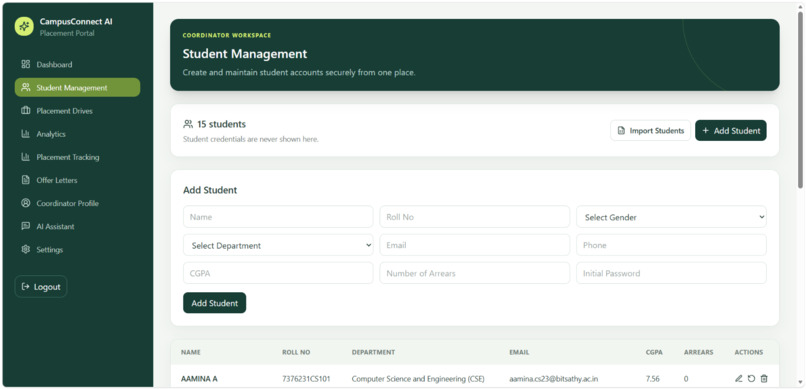
Task: Click the CampusConnect AI logo icon
Action: click(24, 26)
